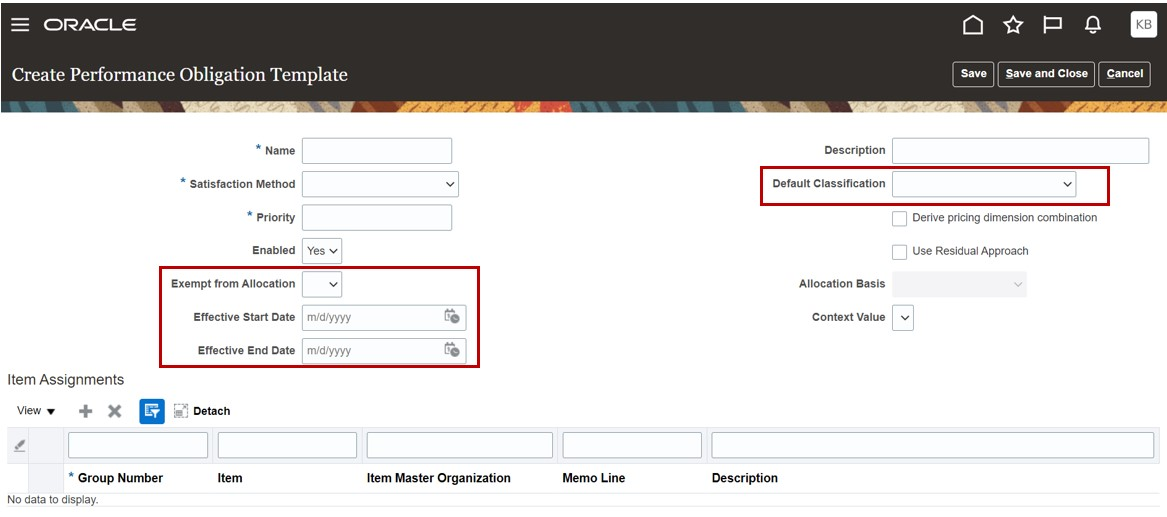
Task: Sort by Item Master Organization header
Action: [439, 478]
